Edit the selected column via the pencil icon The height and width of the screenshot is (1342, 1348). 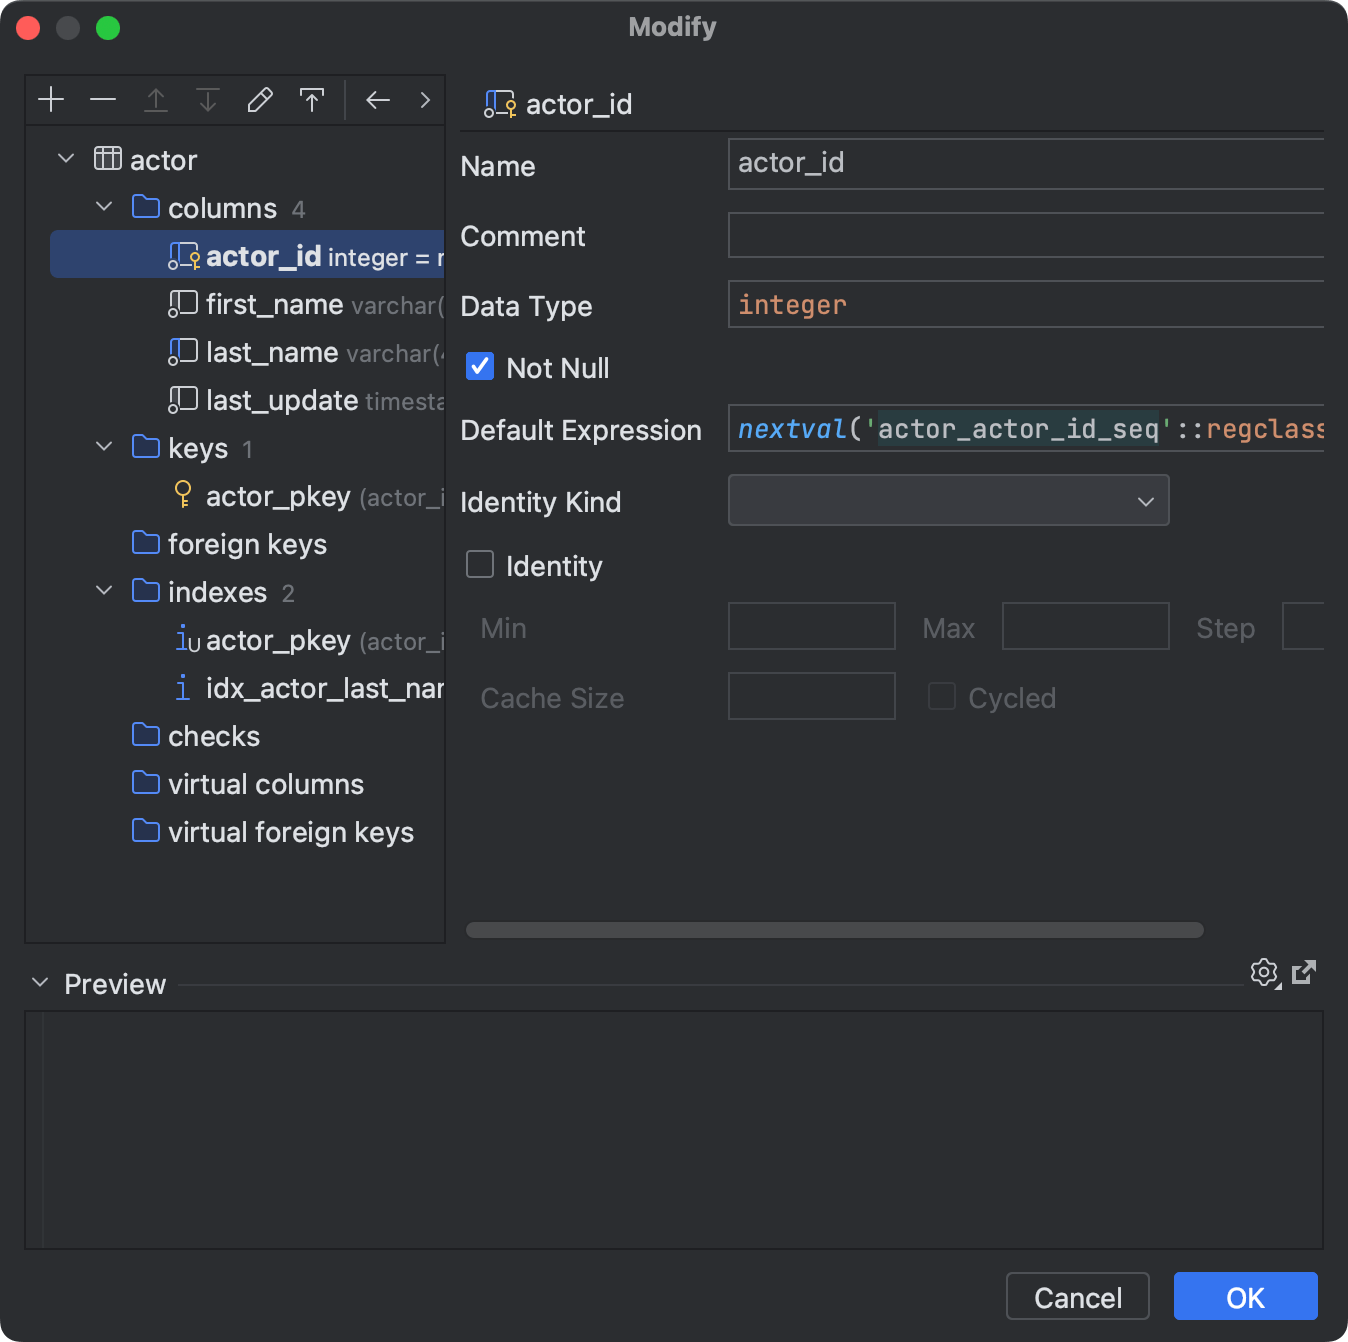pos(259,99)
